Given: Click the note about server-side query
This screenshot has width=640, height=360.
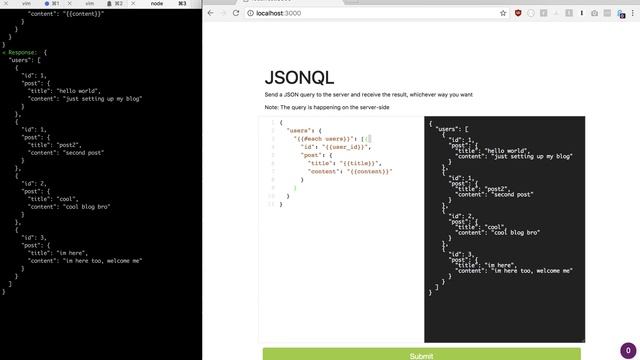Looking at the screenshot, I should pos(327,107).
